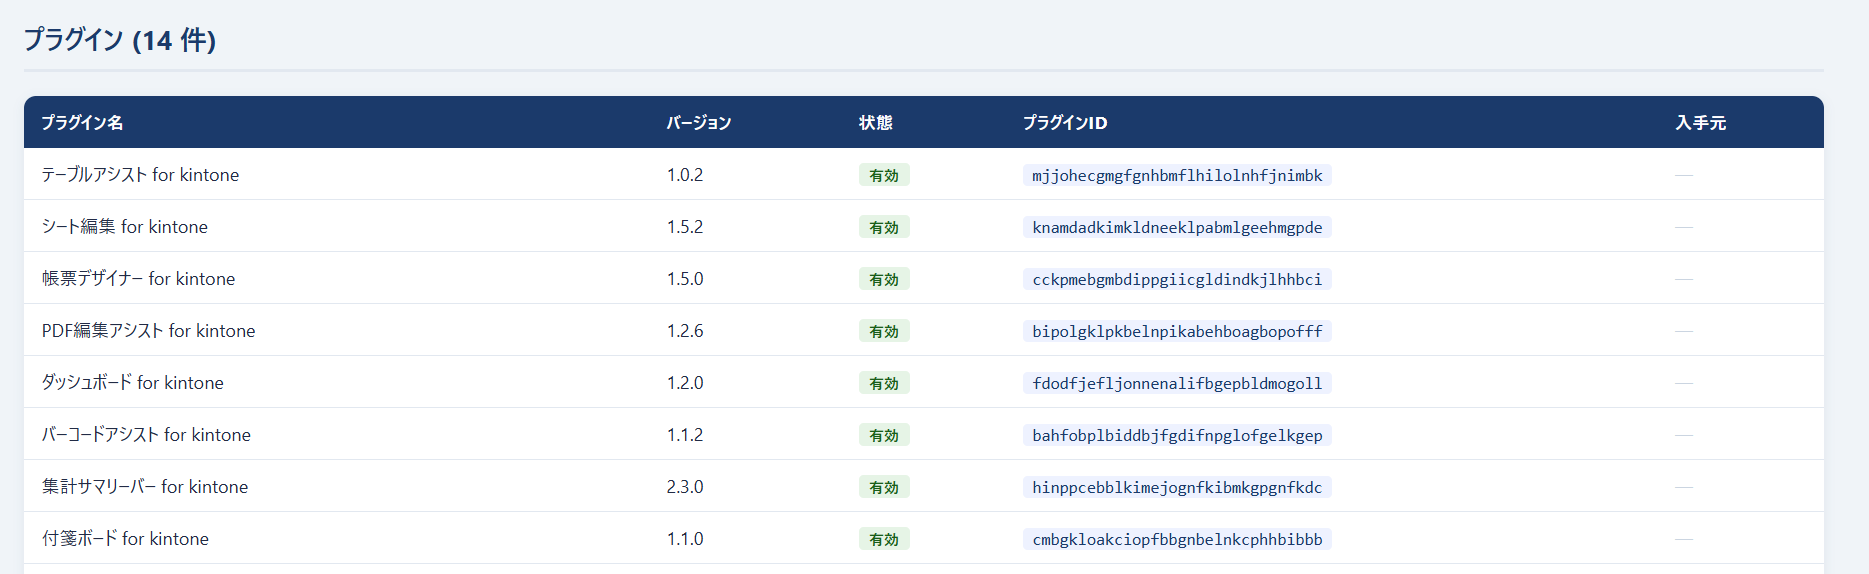
Task: Click version 2.3.0 cell
Action: (x=685, y=487)
